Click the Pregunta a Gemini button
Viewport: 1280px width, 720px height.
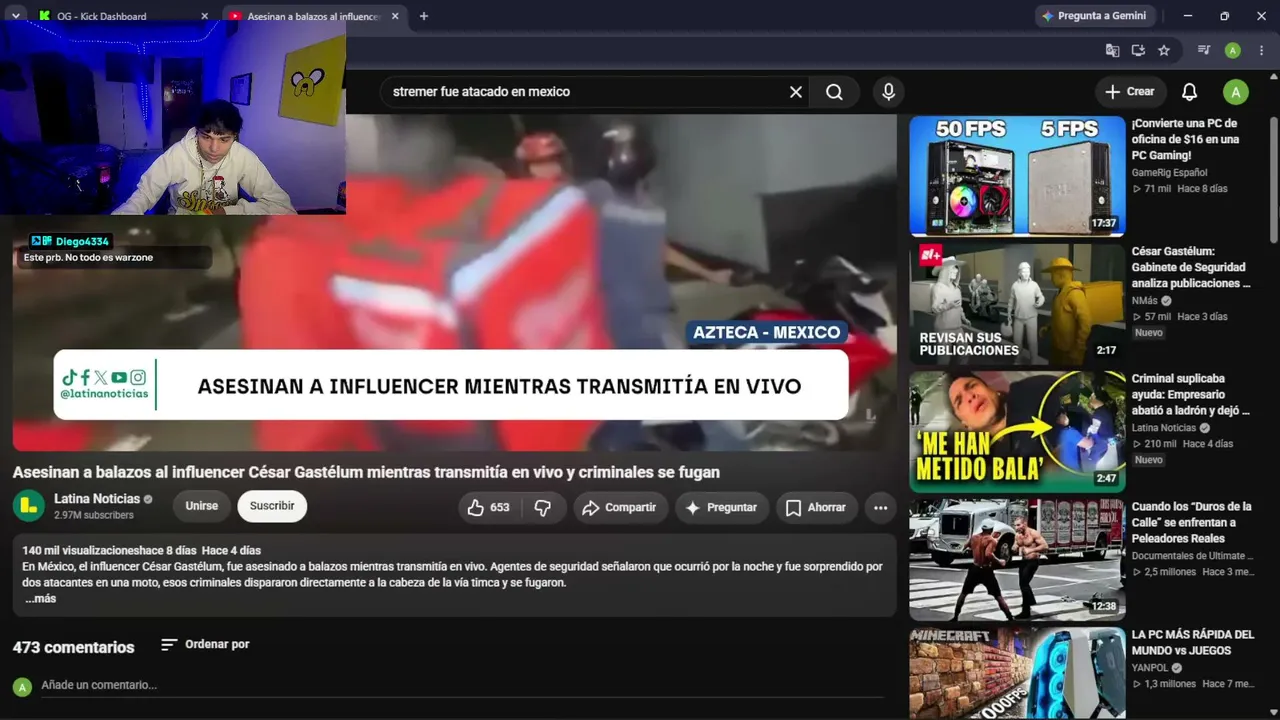pos(1095,16)
